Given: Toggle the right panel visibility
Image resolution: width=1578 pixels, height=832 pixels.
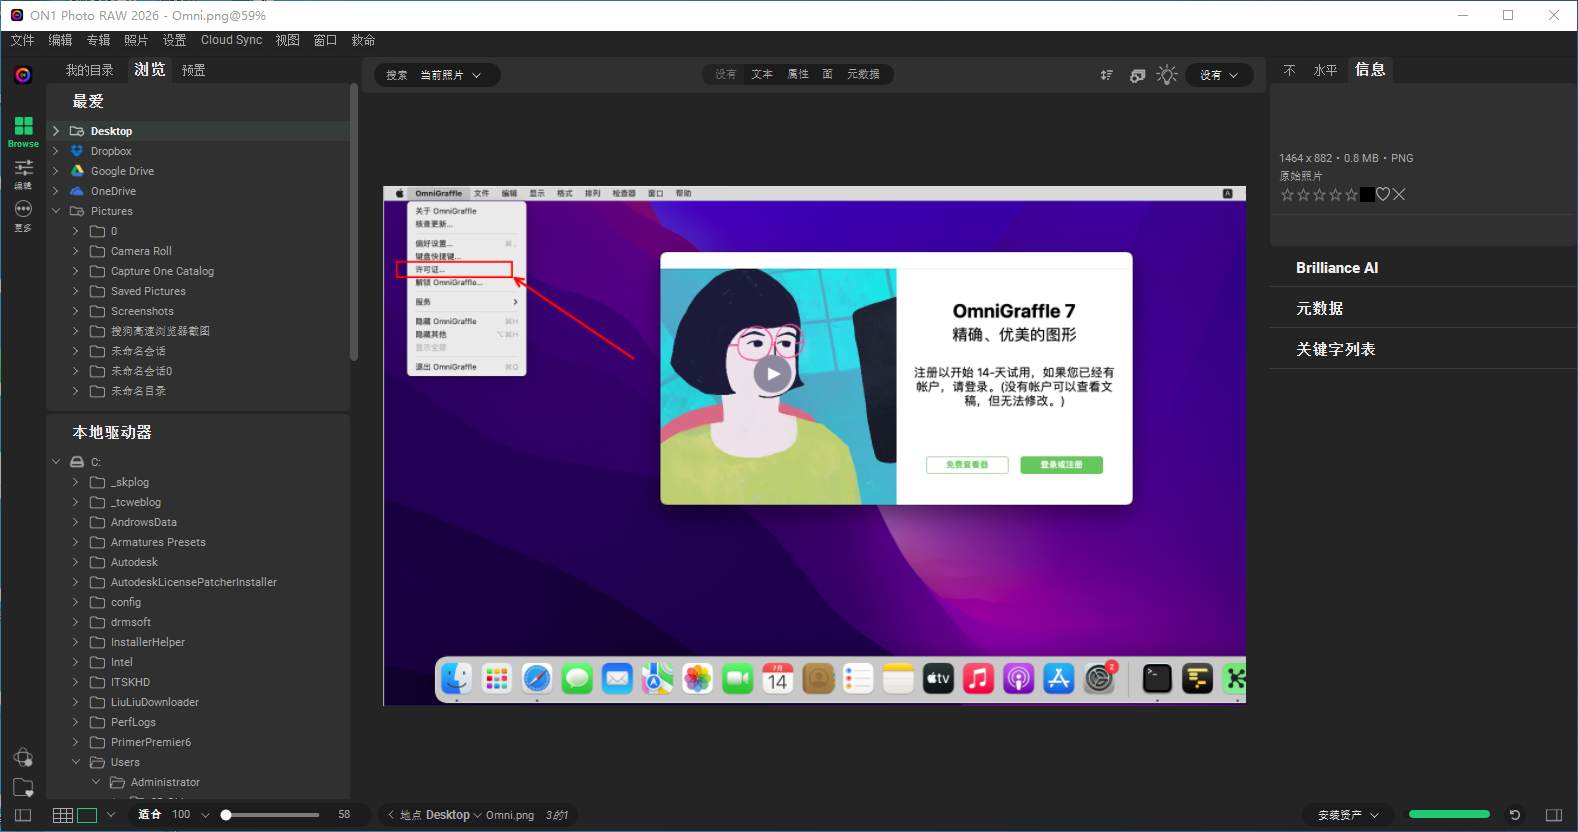Looking at the screenshot, I should click(1553, 815).
